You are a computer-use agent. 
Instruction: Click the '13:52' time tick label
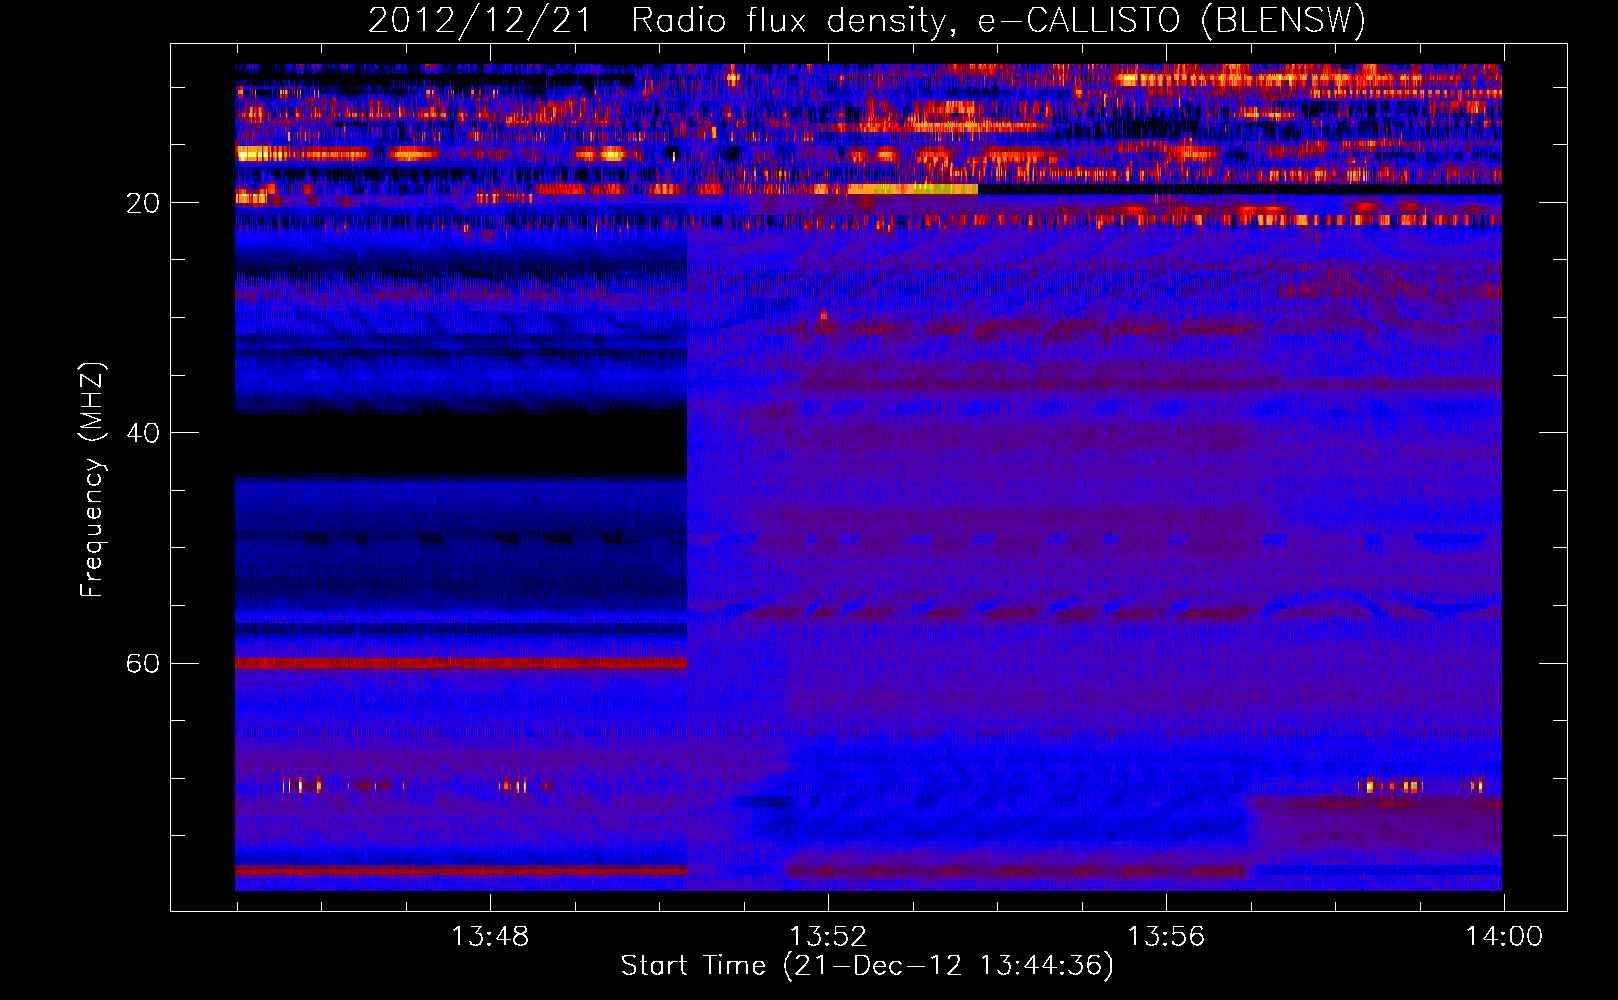click(x=828, y=937)
